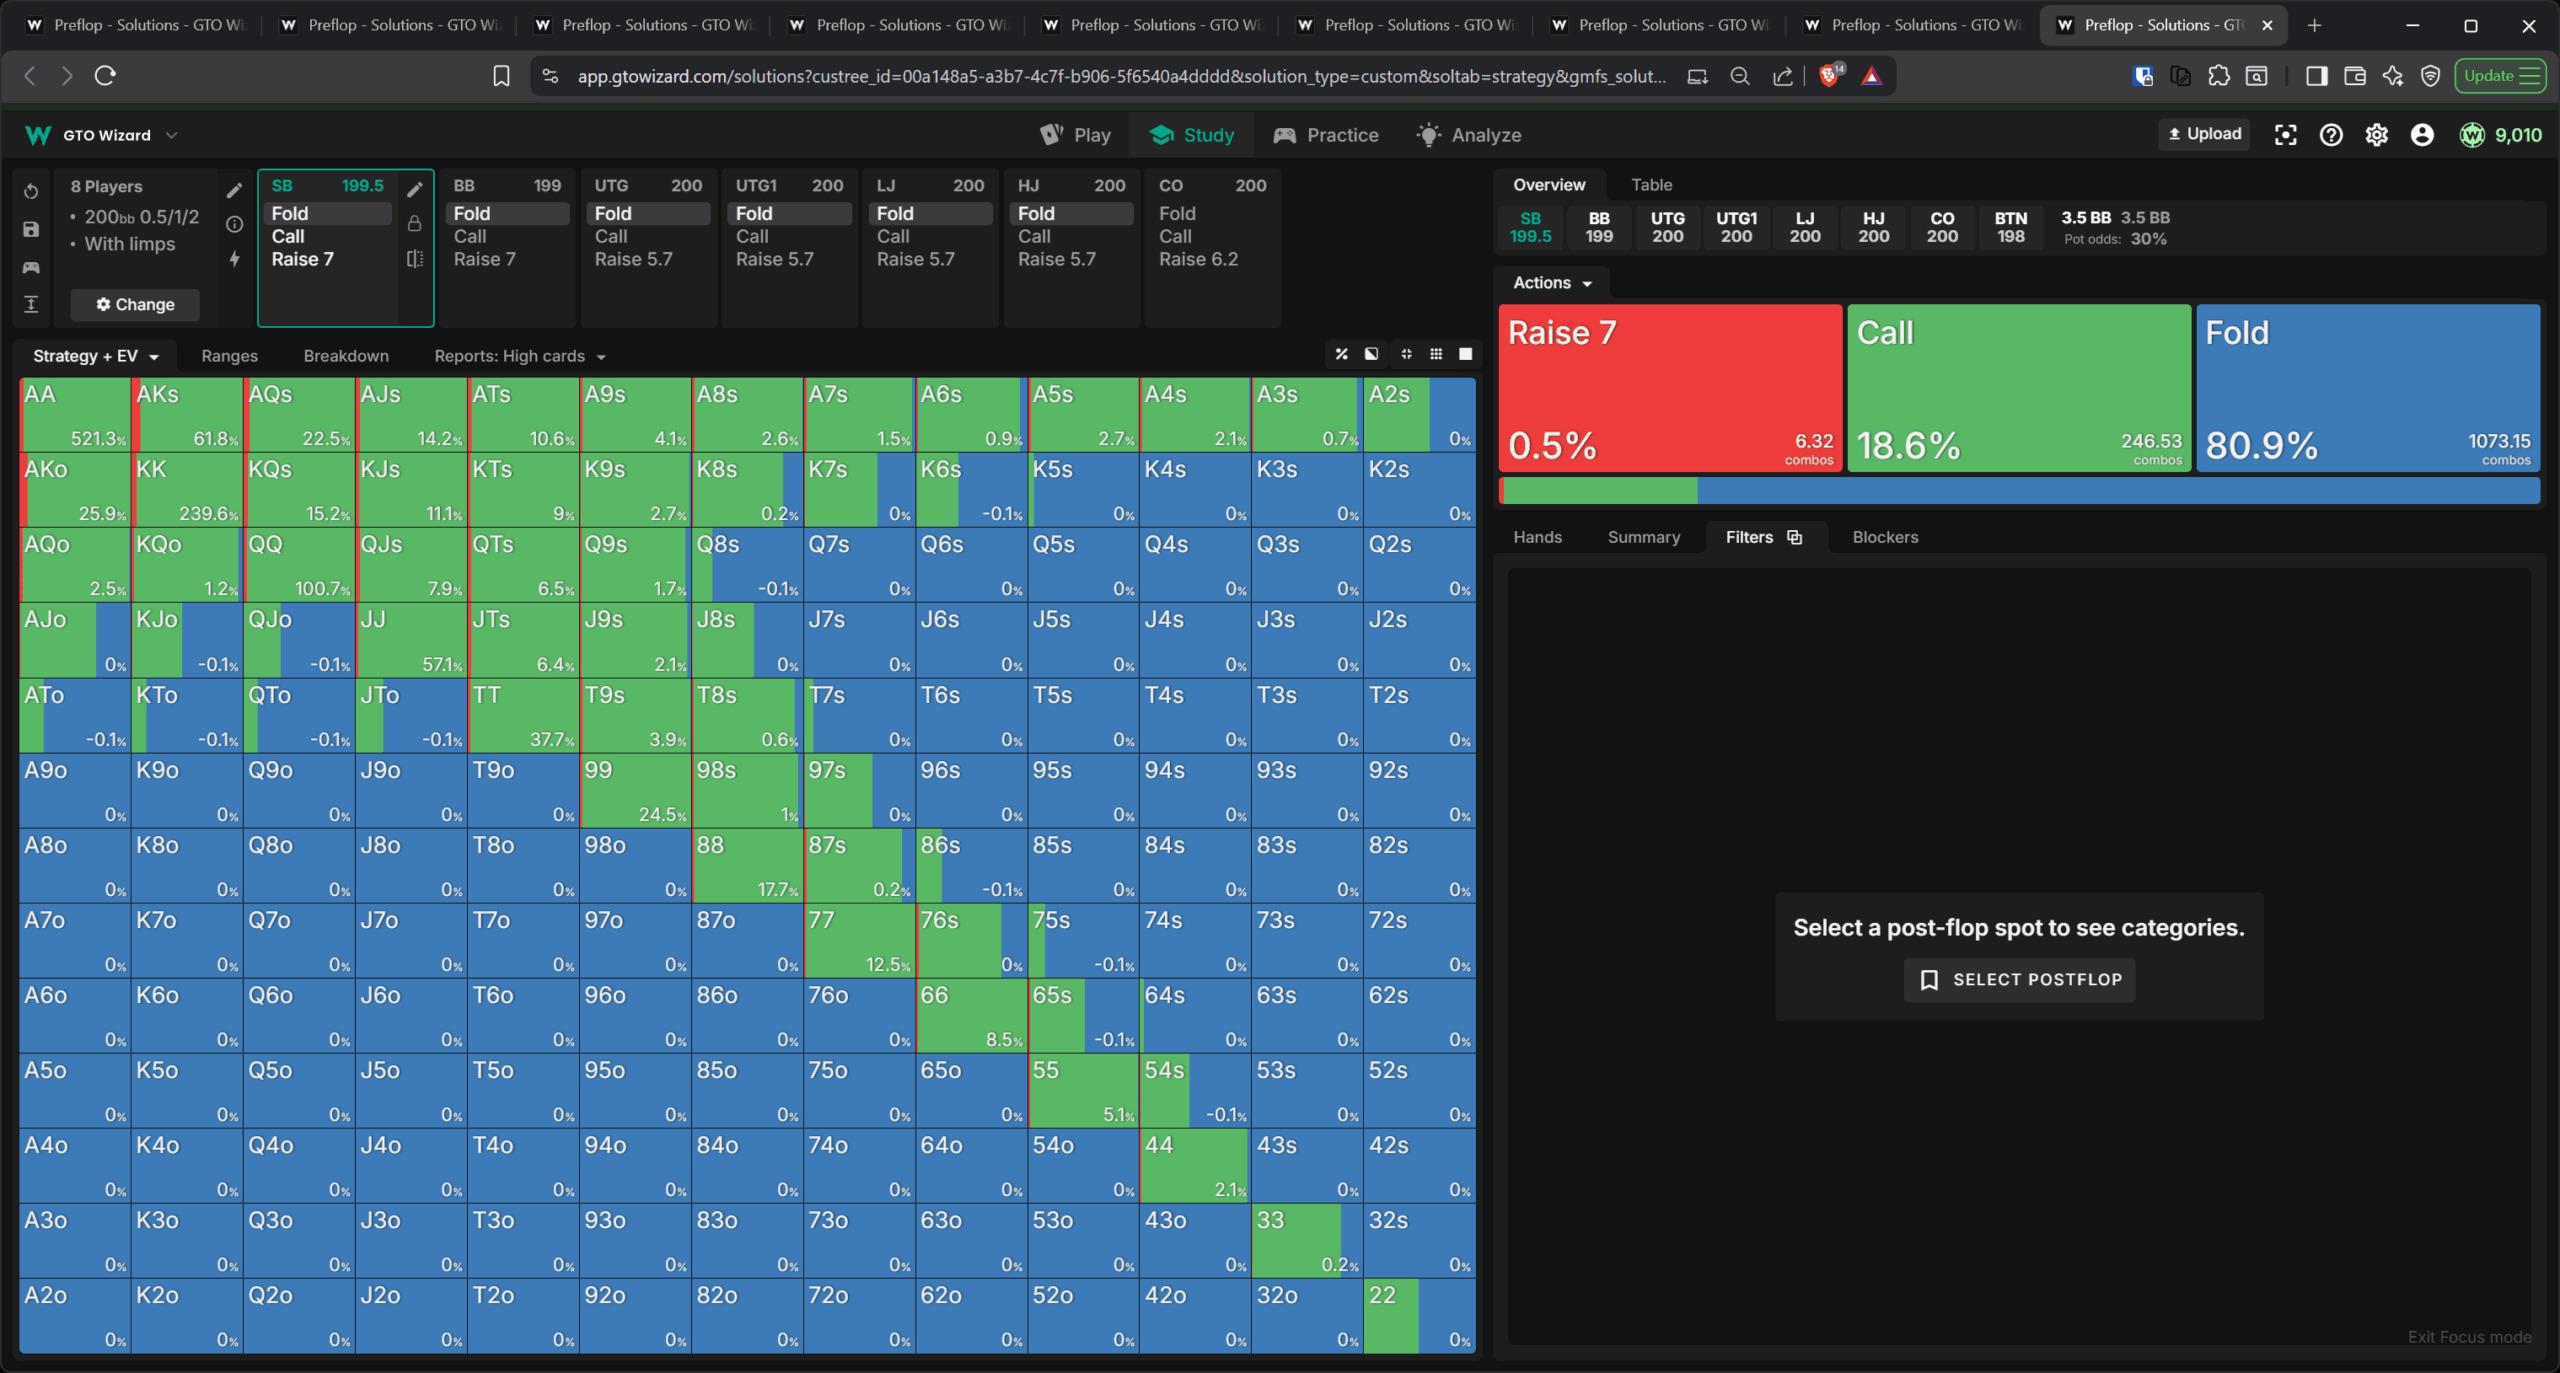Click the reset/restart arrow icon in left sidebar

pos(31,191)
